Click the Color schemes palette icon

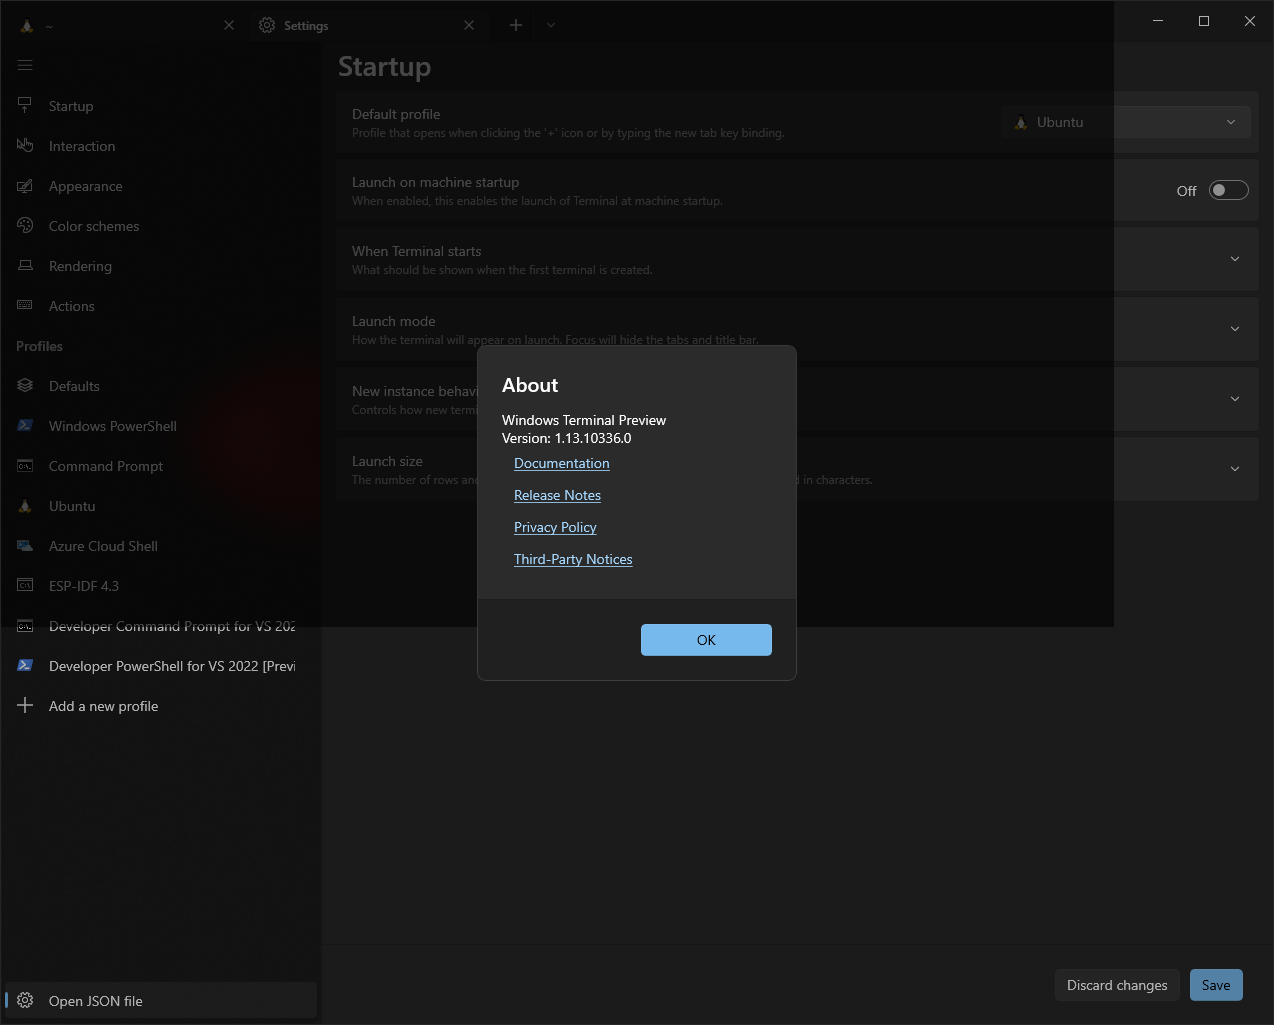[x=25, y=225]
